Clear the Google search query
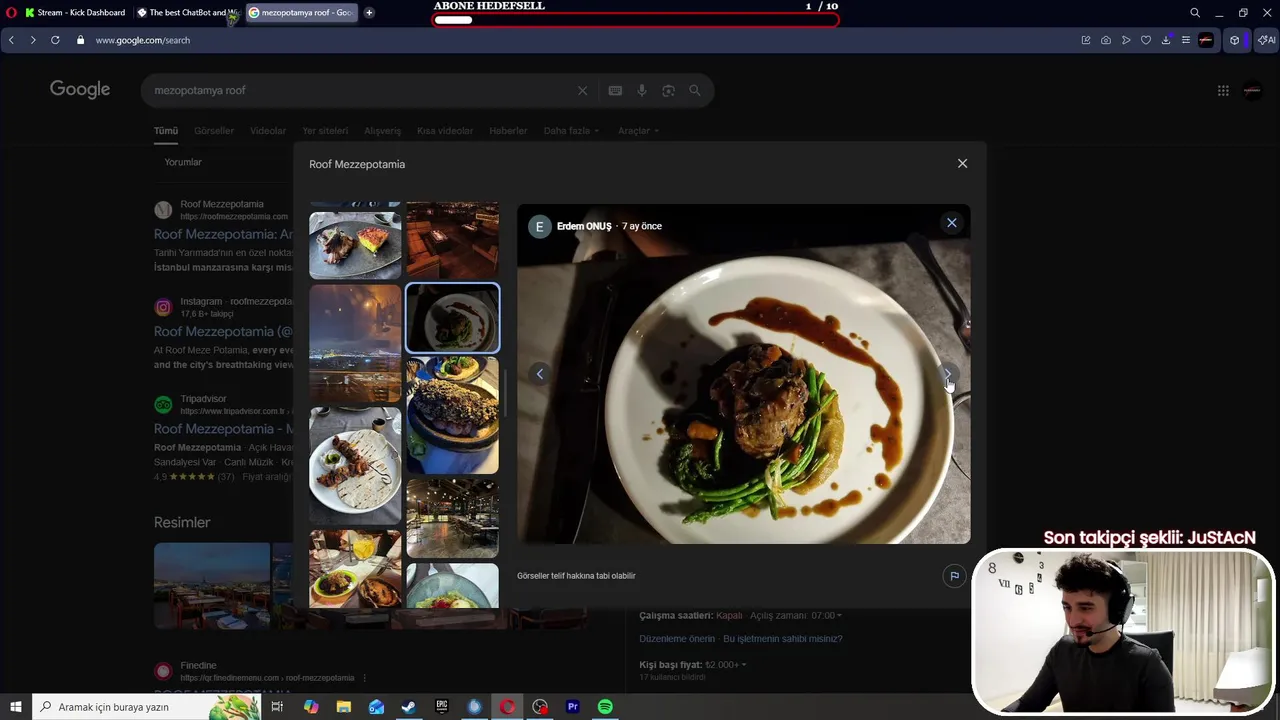Image resolution: width=1280 pixels, height=720 pixels. pos(582,90)
